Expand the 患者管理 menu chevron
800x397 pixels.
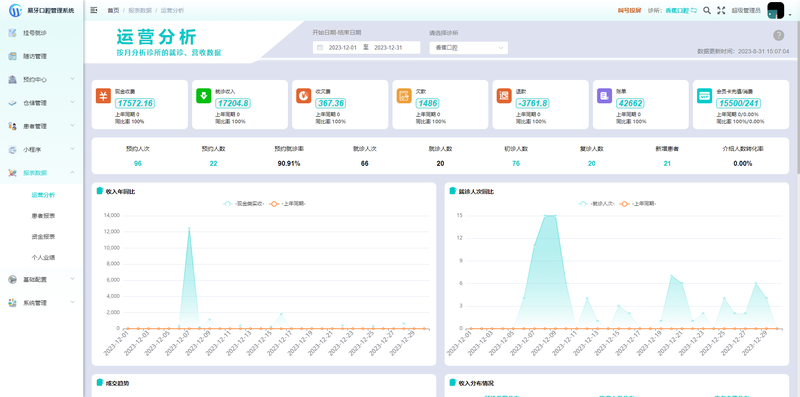pyautogui.click(x=72, y=126)
